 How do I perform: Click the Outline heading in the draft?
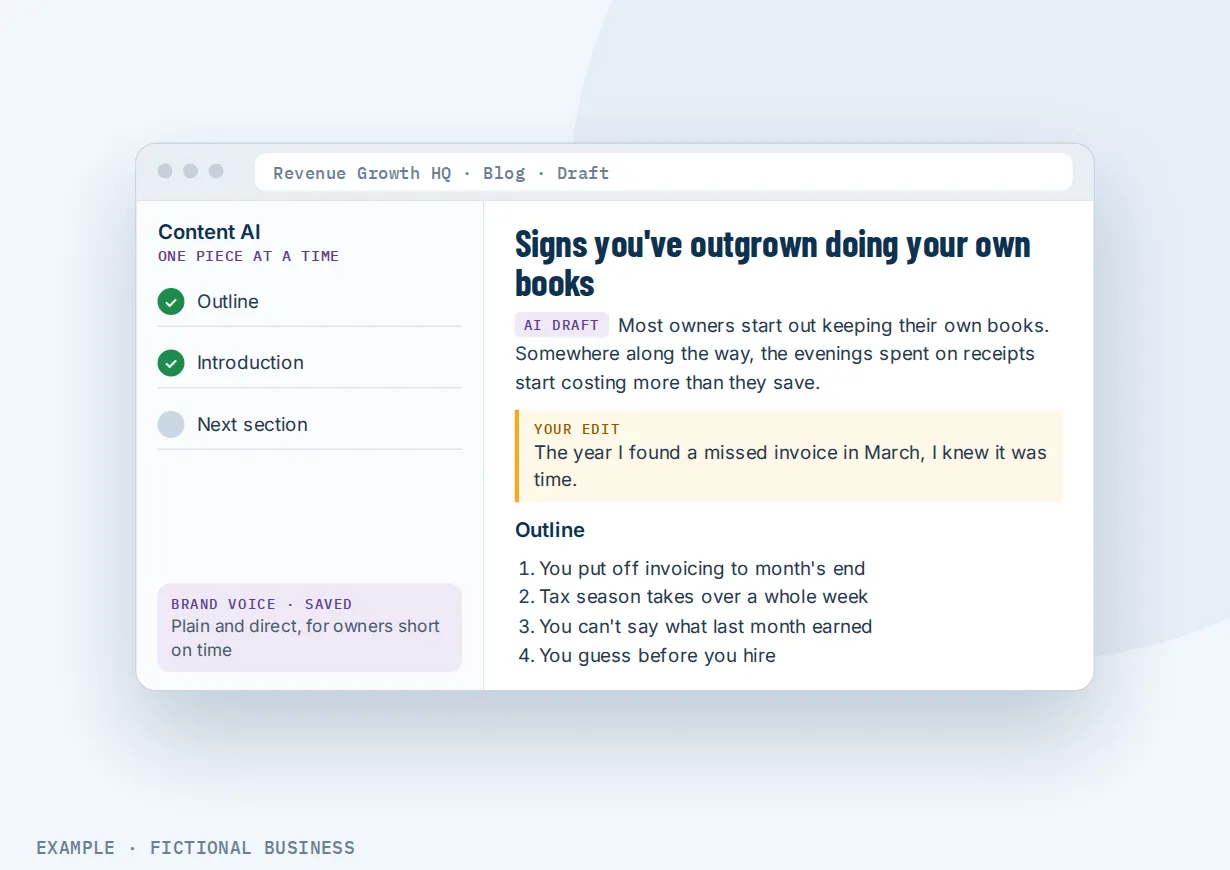[x=550, y=530]
